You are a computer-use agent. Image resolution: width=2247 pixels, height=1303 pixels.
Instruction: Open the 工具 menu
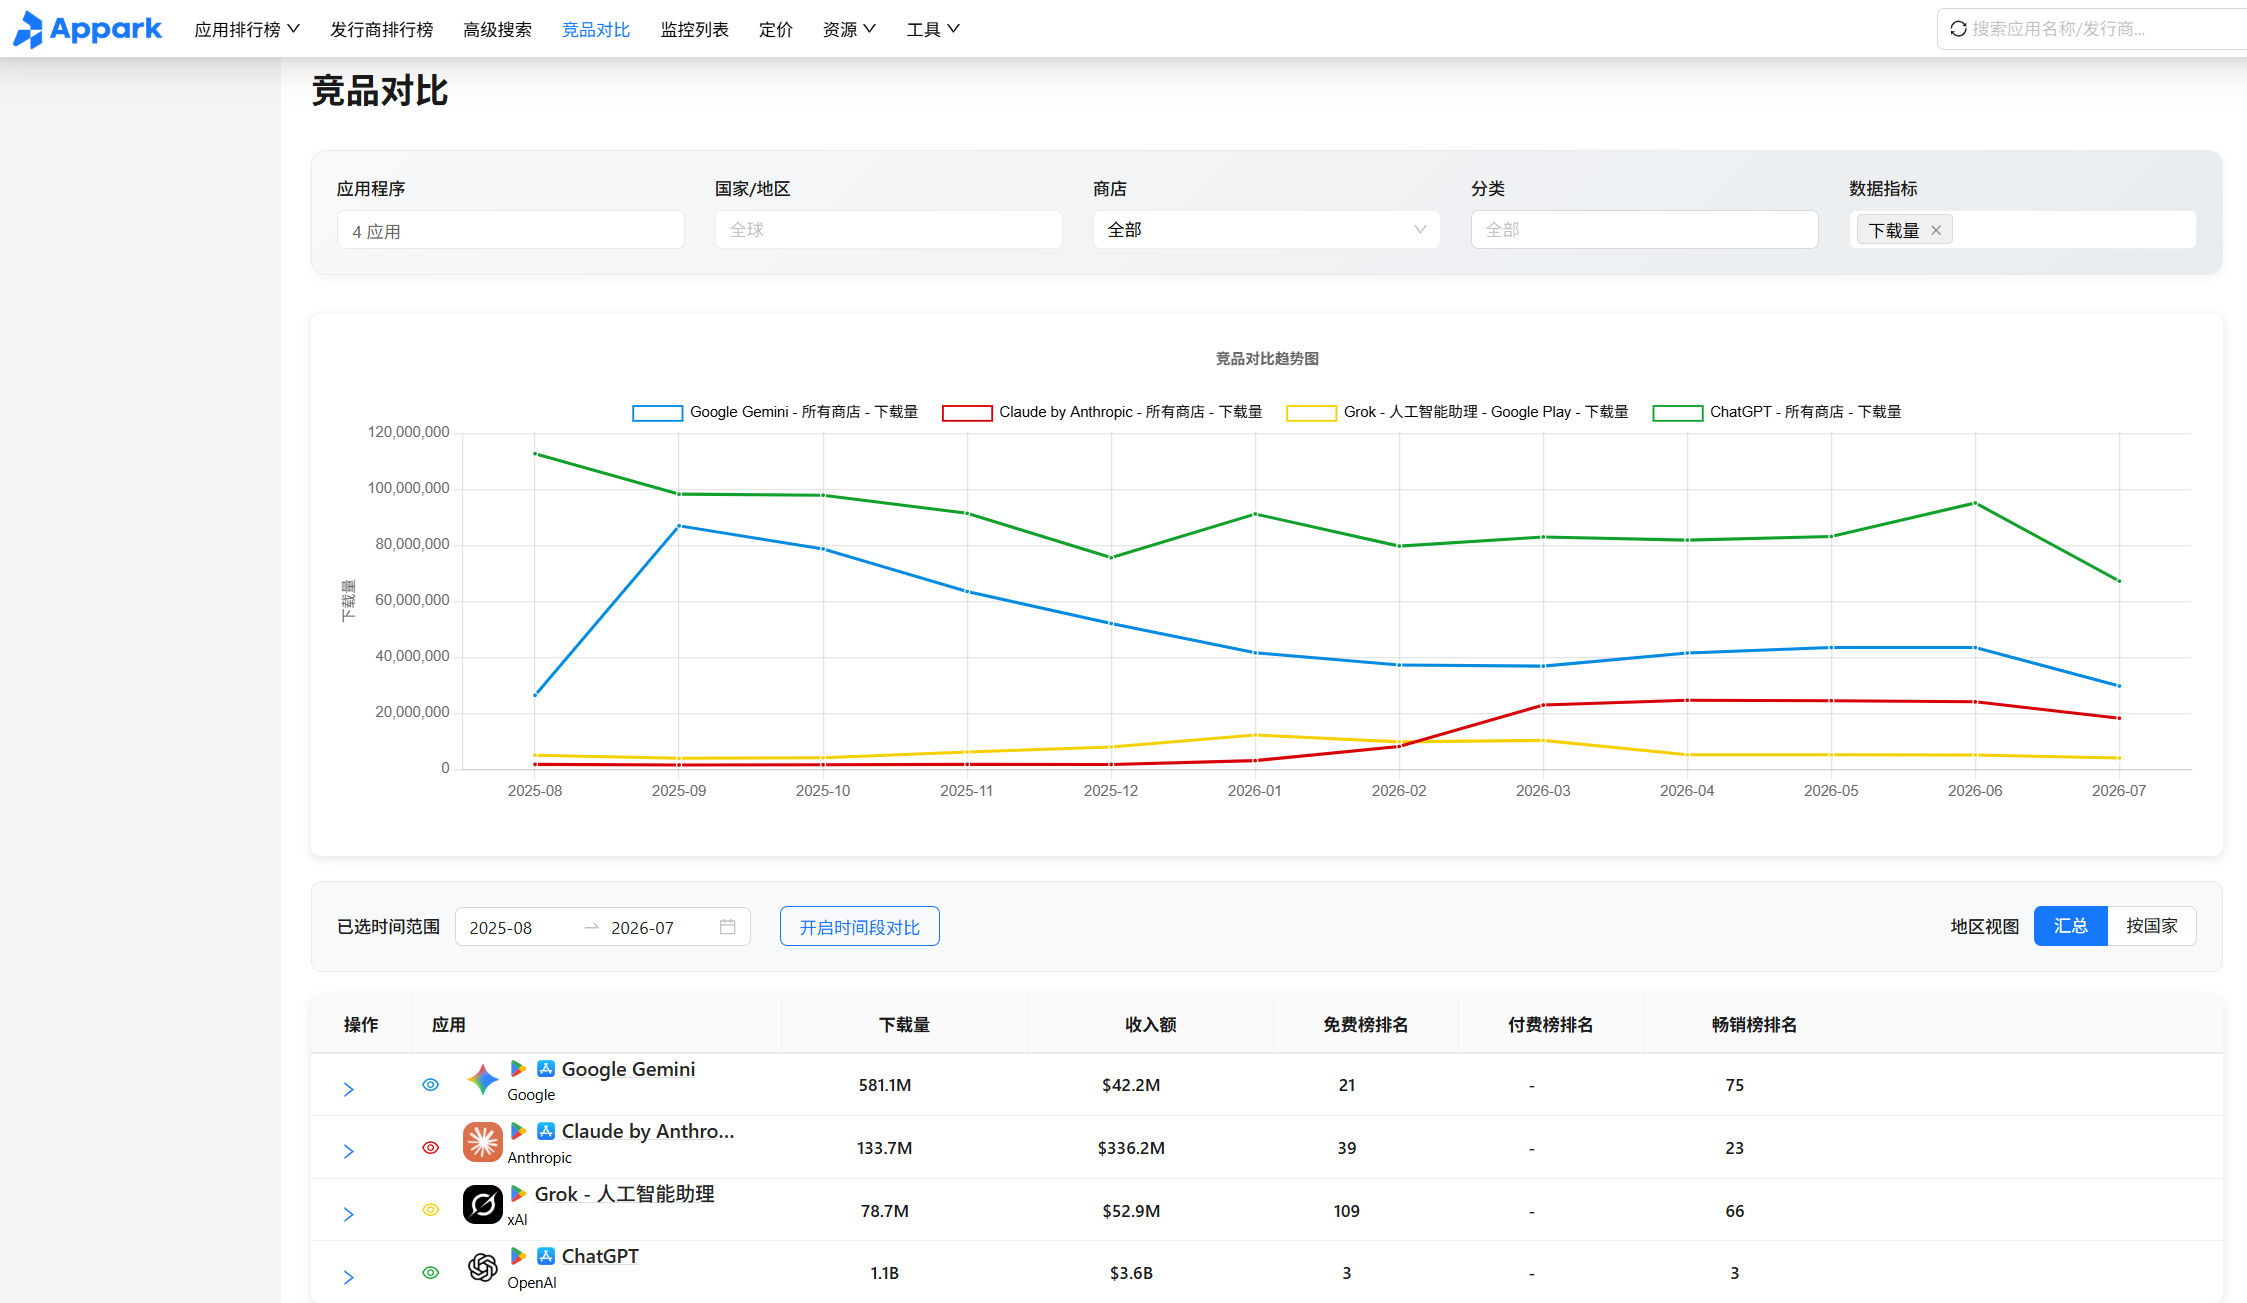tap(933, 29)
